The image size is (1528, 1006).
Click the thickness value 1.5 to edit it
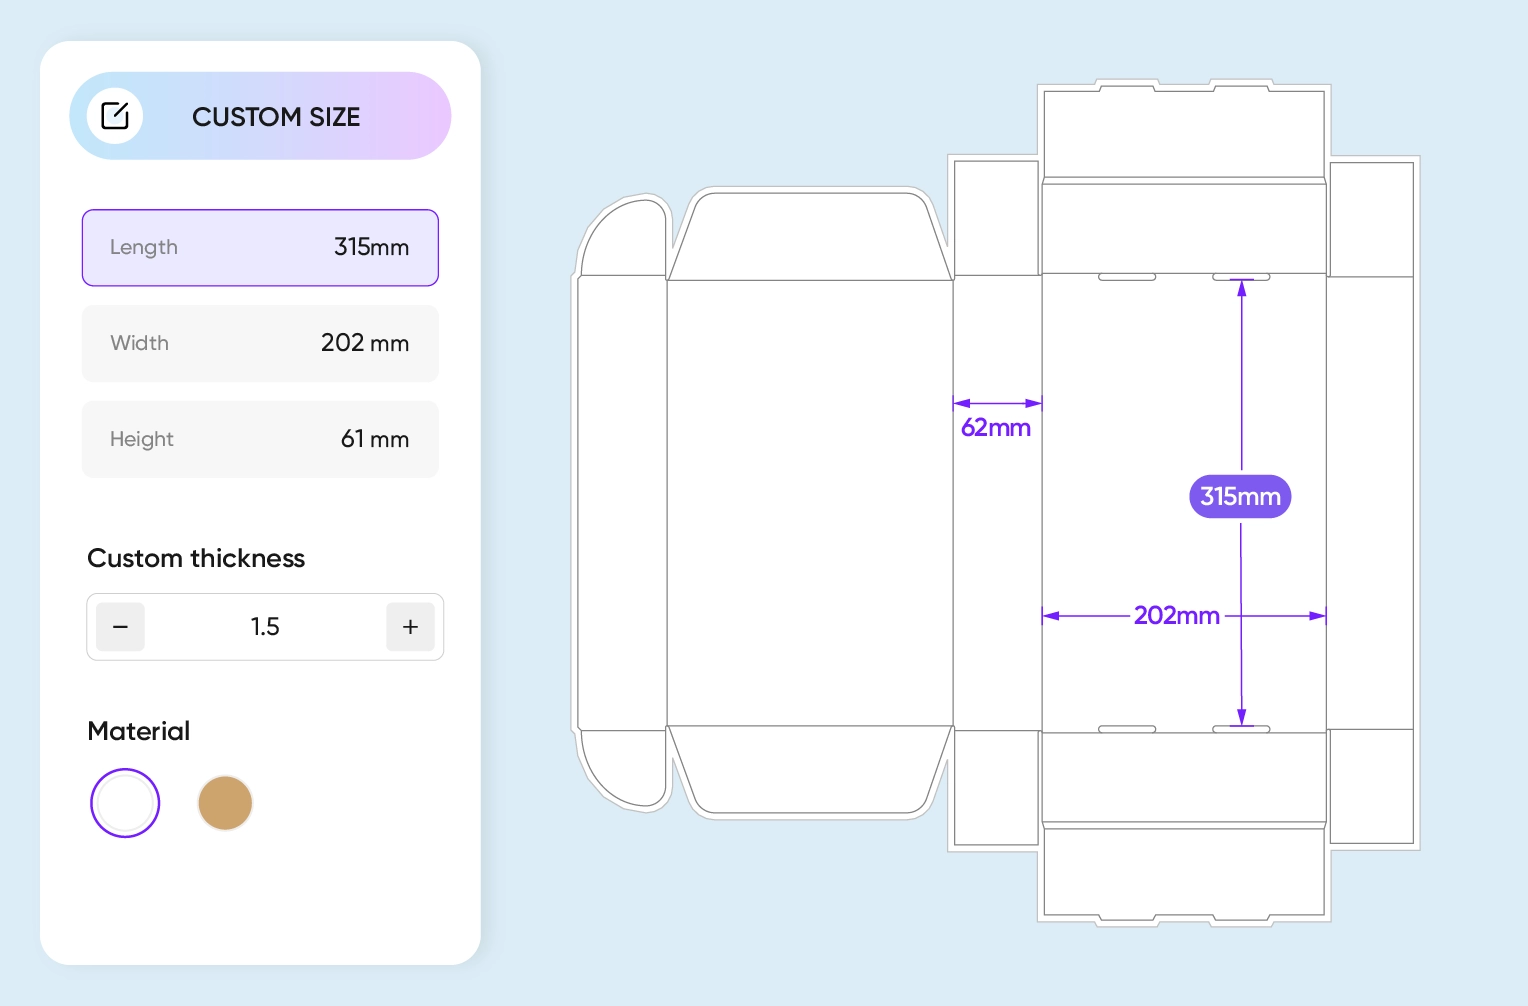point(265,627)
